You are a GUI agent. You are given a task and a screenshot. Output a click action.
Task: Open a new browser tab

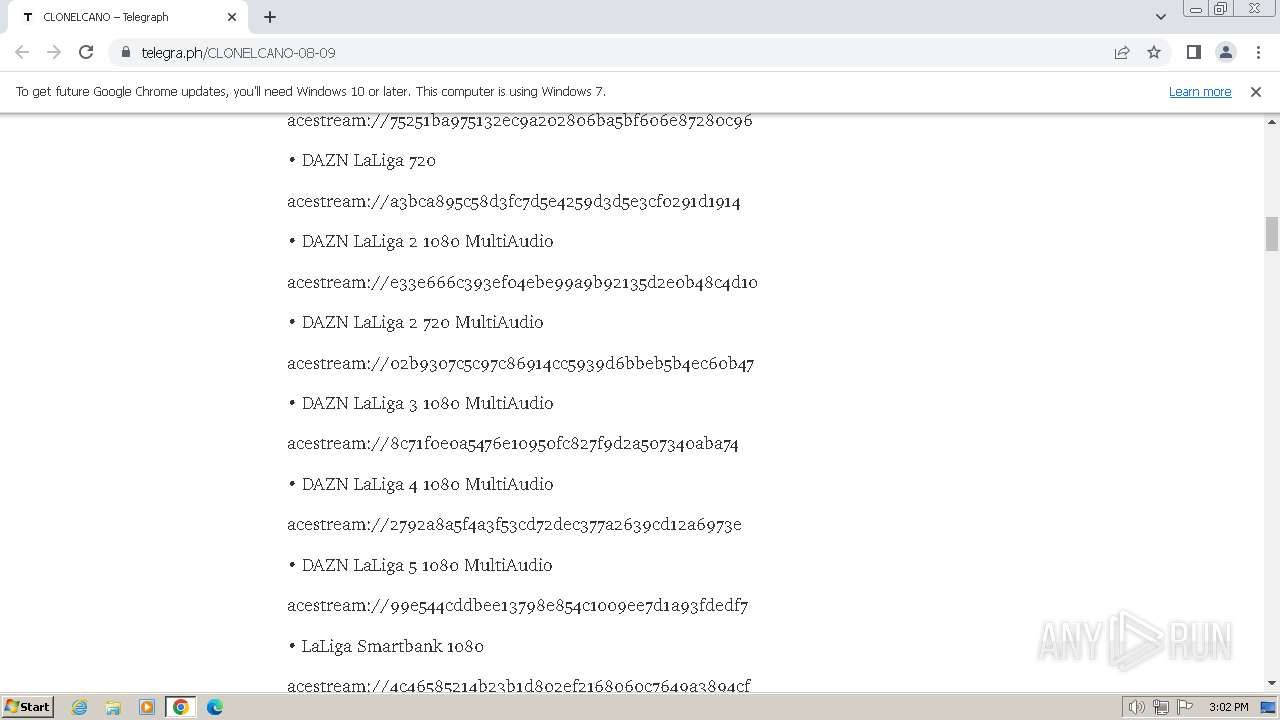pos(270,17)
